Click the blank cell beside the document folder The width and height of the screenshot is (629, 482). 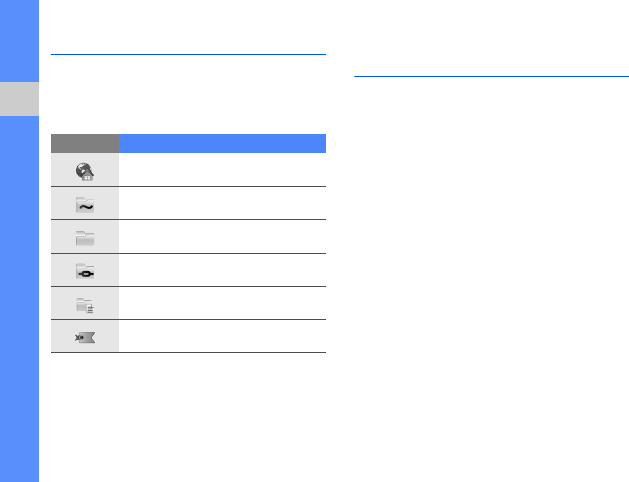[222, 303]
